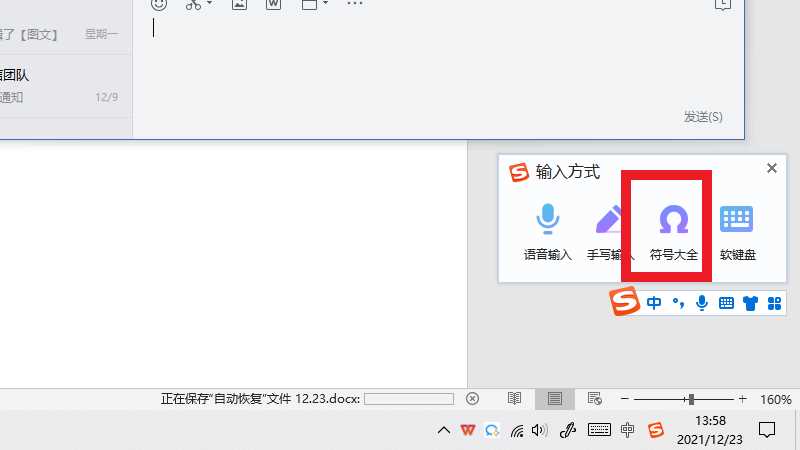The width and height of the screenshot is (800, 450).
Task: Switch to Web Layout view
Action: [x=594, y=398]
